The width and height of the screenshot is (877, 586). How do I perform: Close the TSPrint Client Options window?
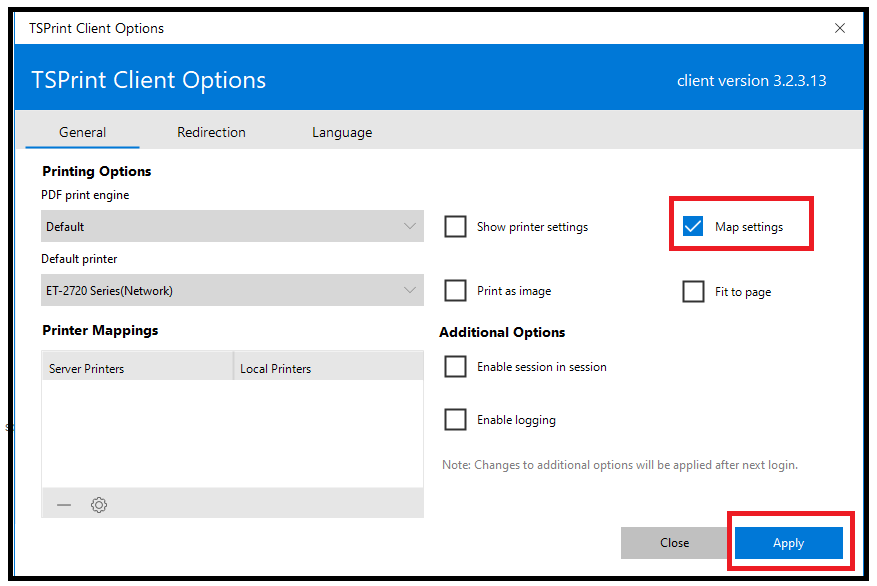(840, 28)
